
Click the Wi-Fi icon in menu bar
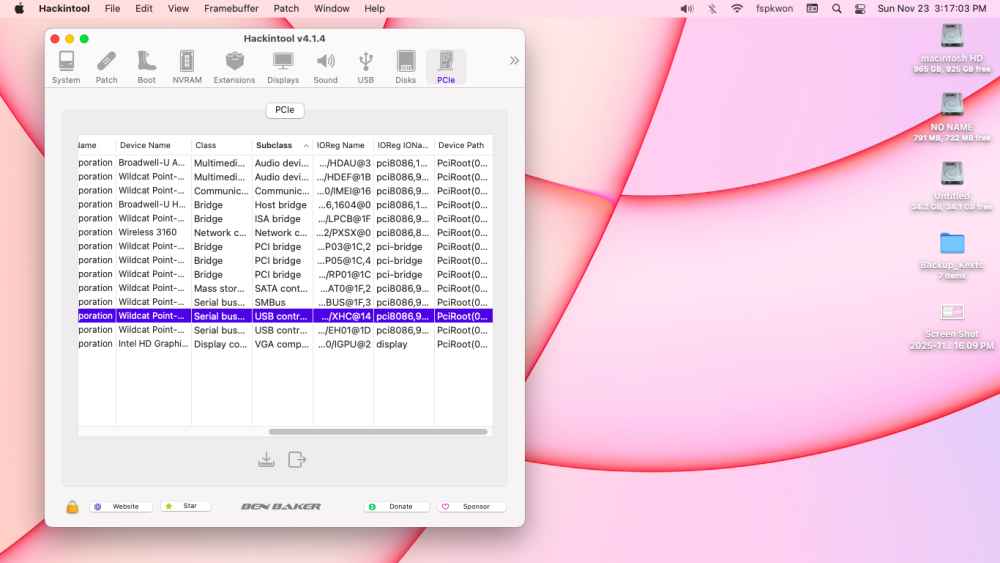click(737, 8)
